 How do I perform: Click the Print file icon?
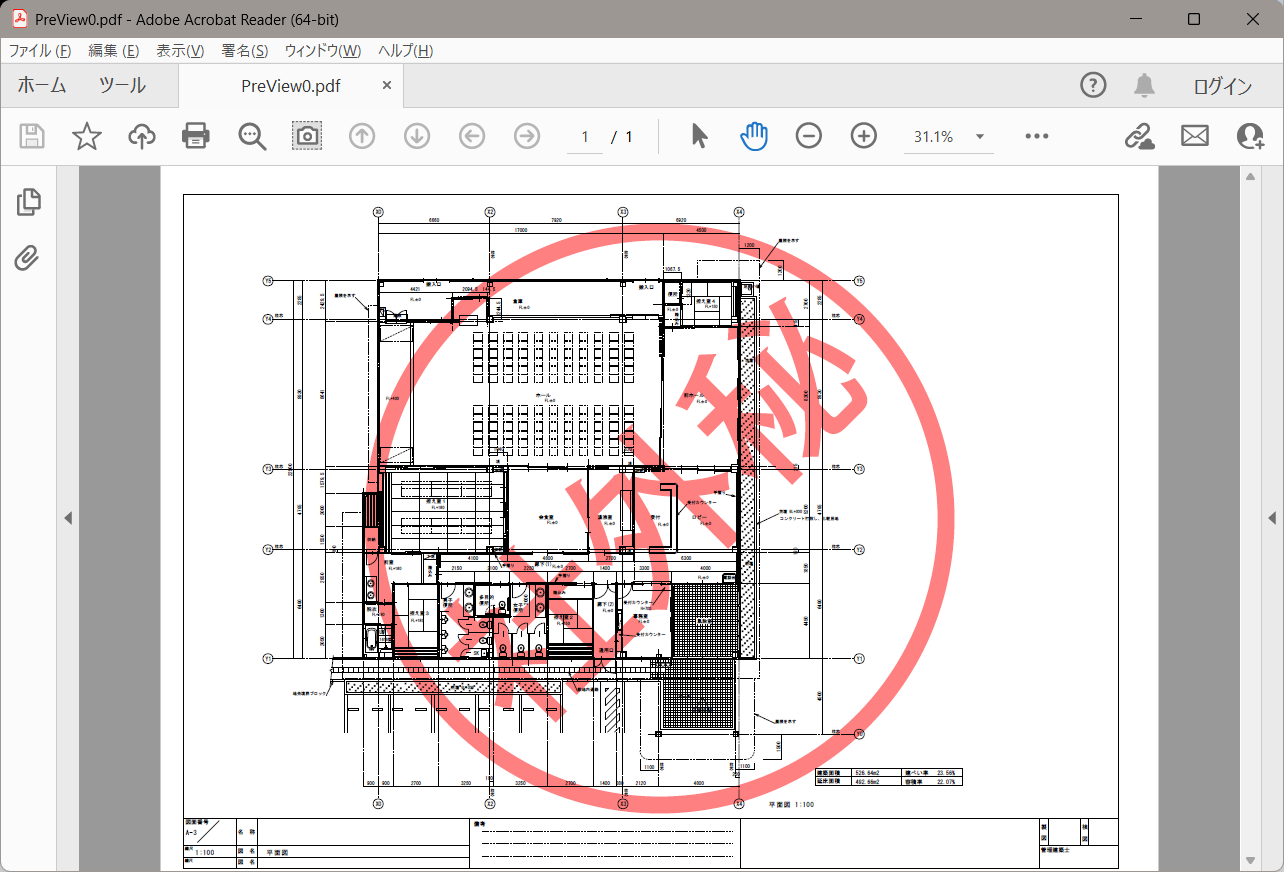(x=196, y=137)
